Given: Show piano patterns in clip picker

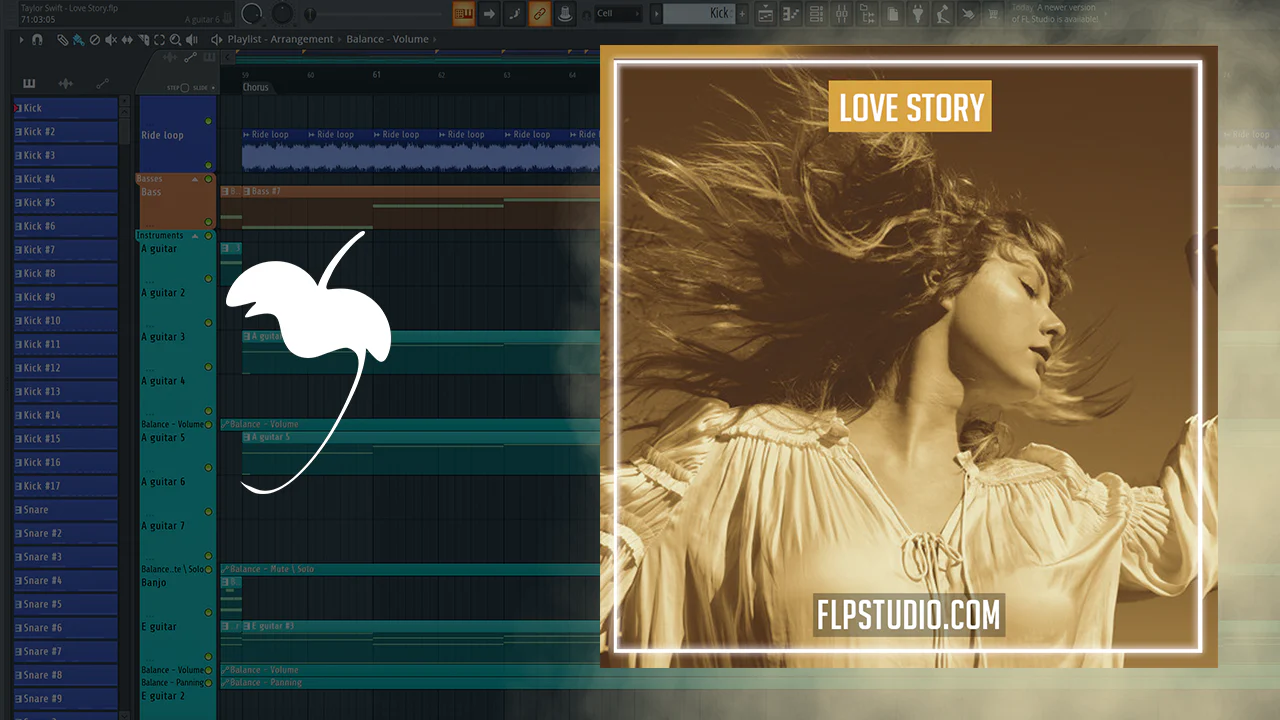Looking at the screenshot, I should pyautogui.click(x=29, y=84).
